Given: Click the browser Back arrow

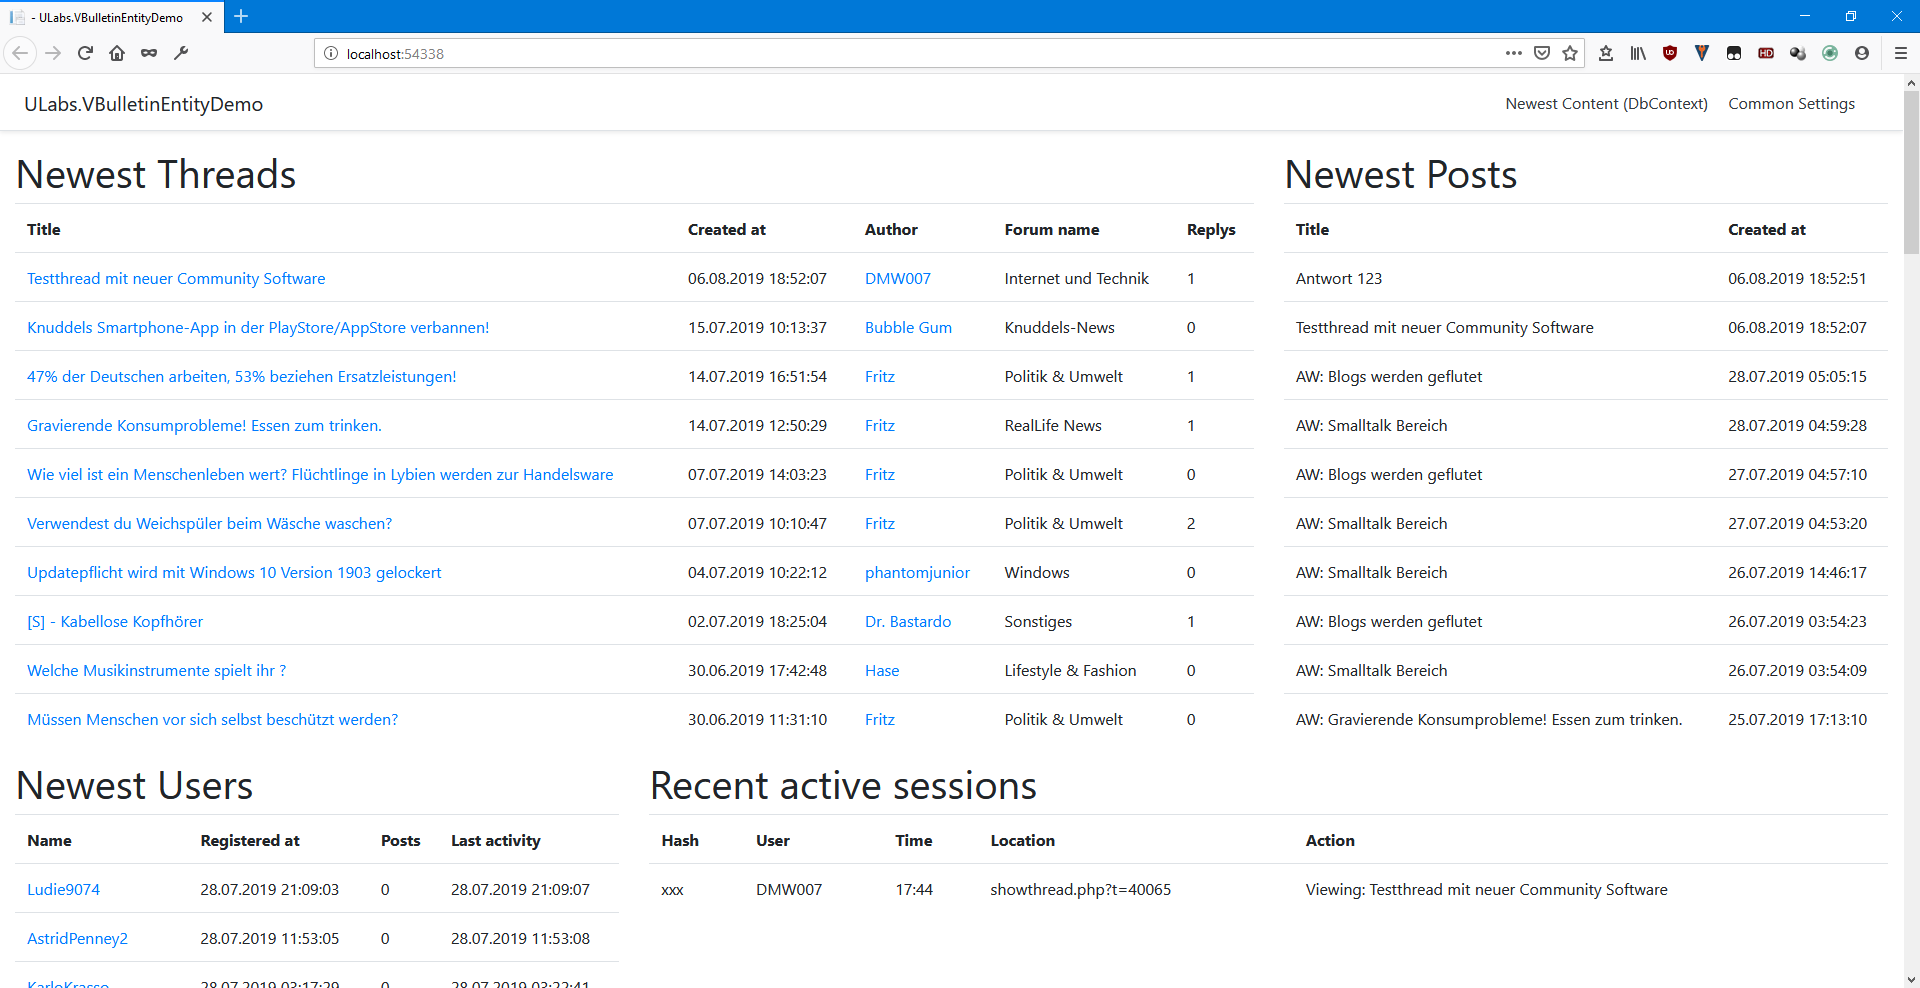Looking at the screenshot, I should point(20,53).
